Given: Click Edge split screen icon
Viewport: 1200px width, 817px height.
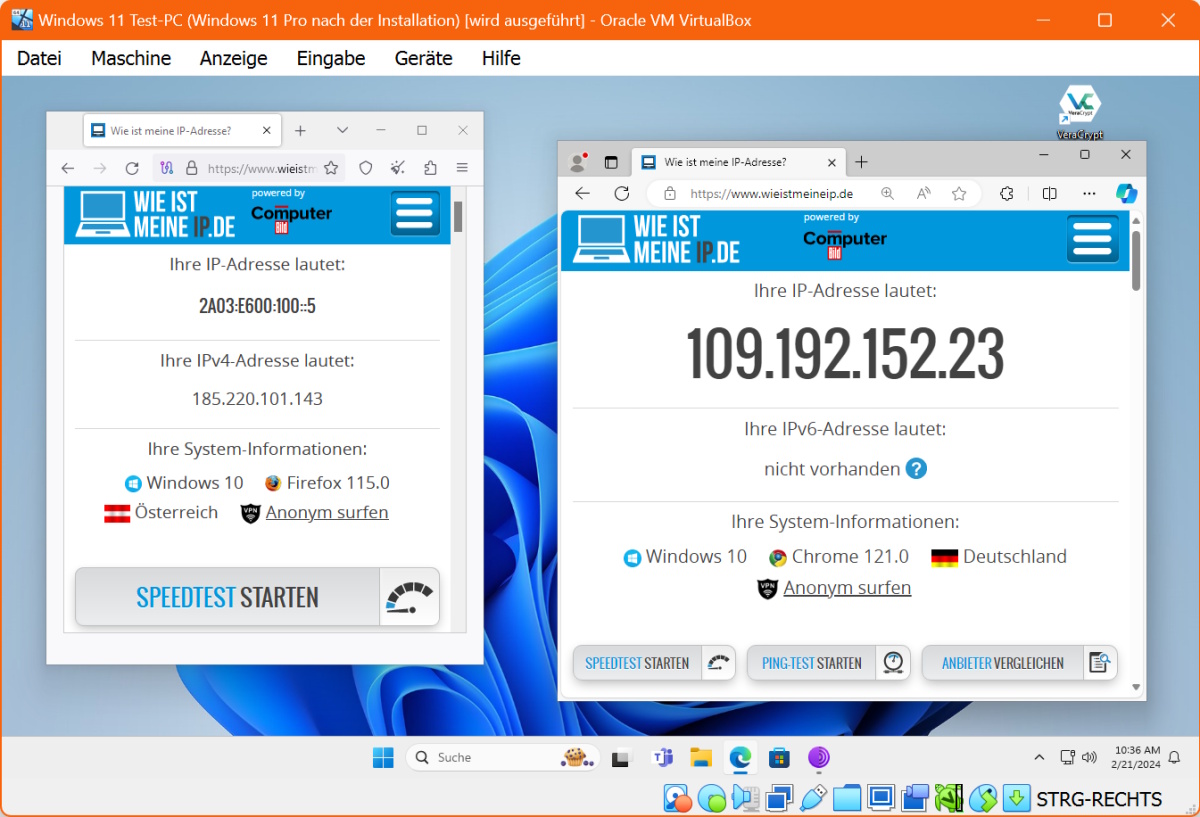Looking at the screenshot, I should tap(1049, 193).
